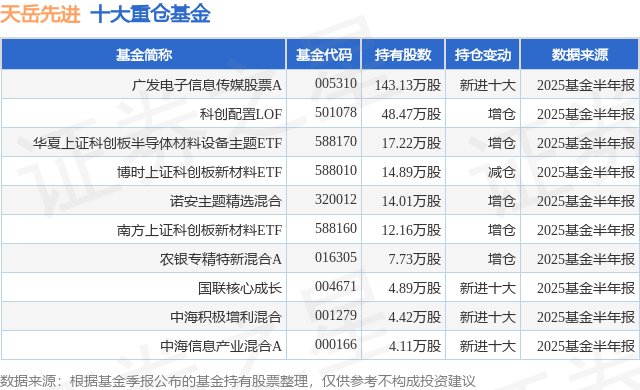This screenshot has width=640, height=390.
Task: Click the 基金简称 column header
Action: coord(144,55)
